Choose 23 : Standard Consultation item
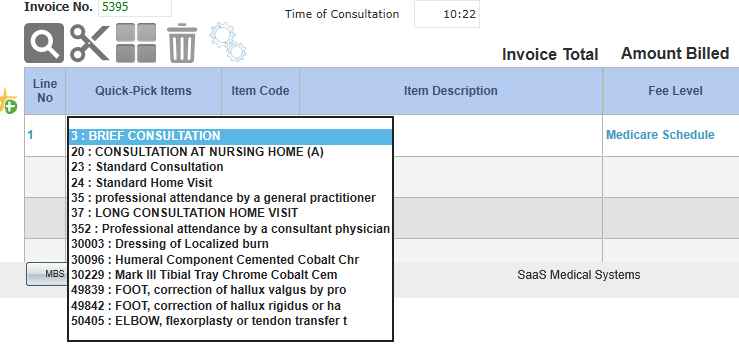Viewport: 739px width, 361px height. tap(147, 167)
